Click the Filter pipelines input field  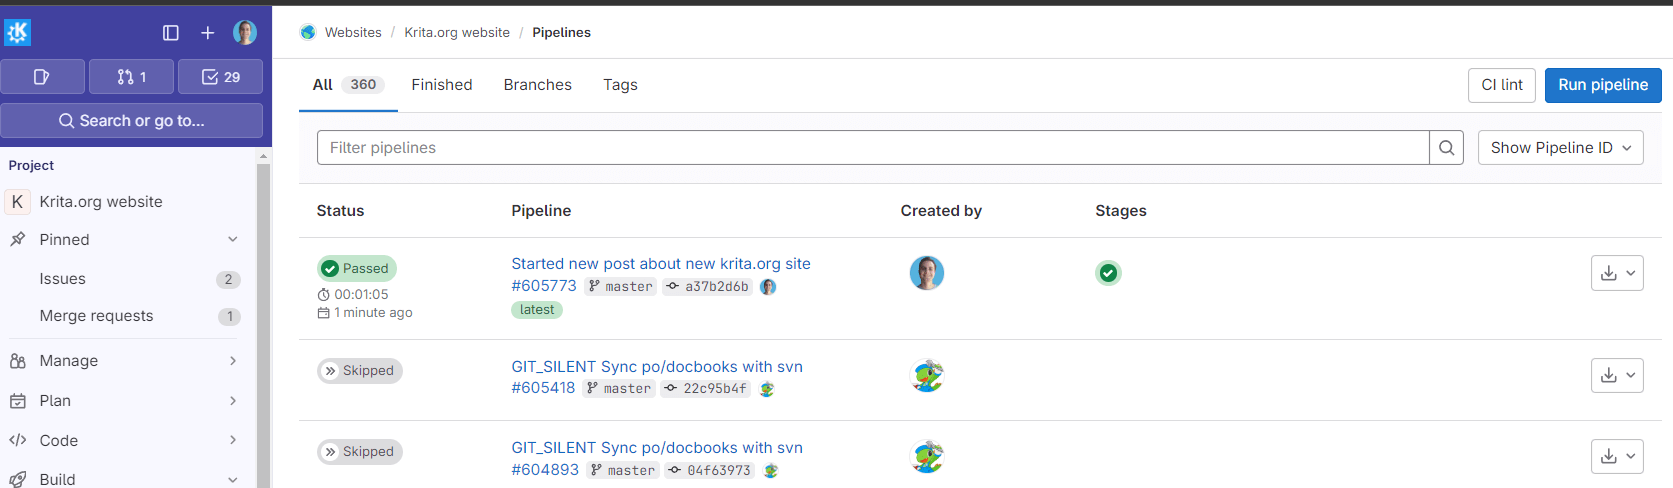pyautogui.click(x=872, y=148)
